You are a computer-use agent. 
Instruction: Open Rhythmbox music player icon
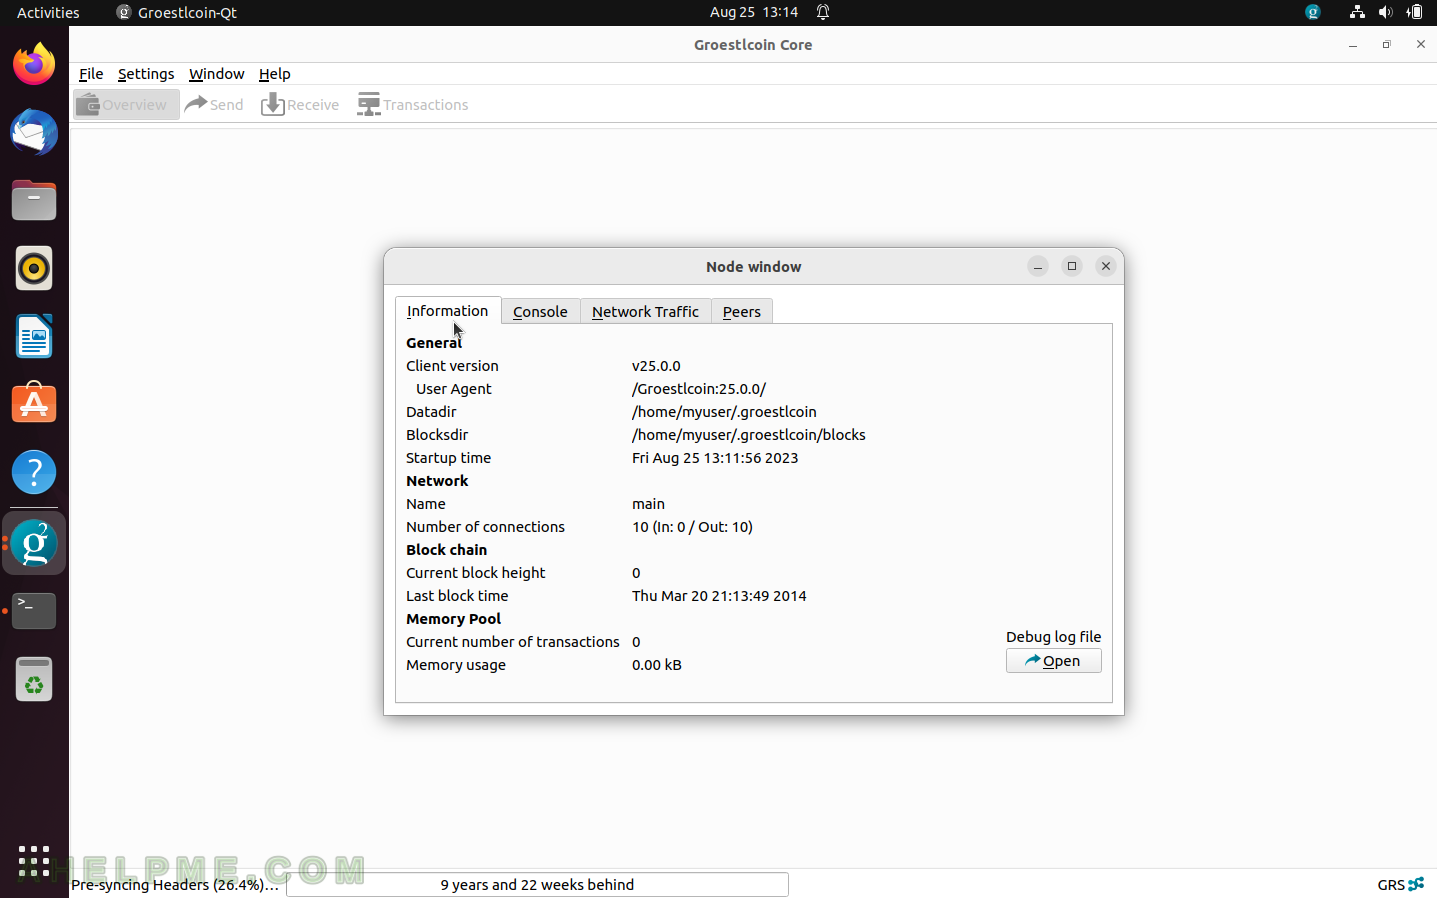[34, 268]
